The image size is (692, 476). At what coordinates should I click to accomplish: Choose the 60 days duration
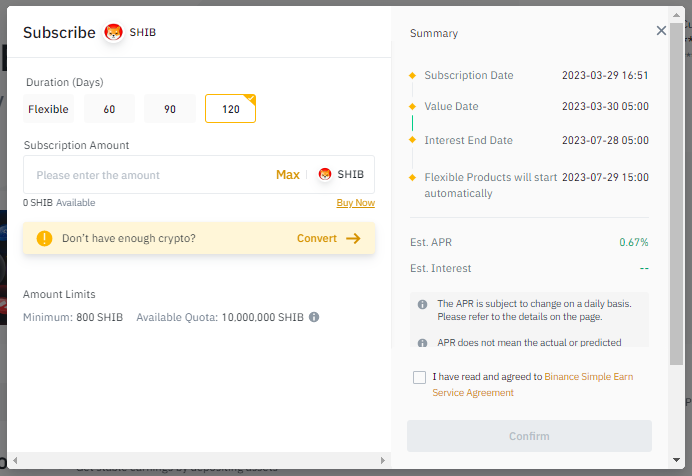coord(109,109)
